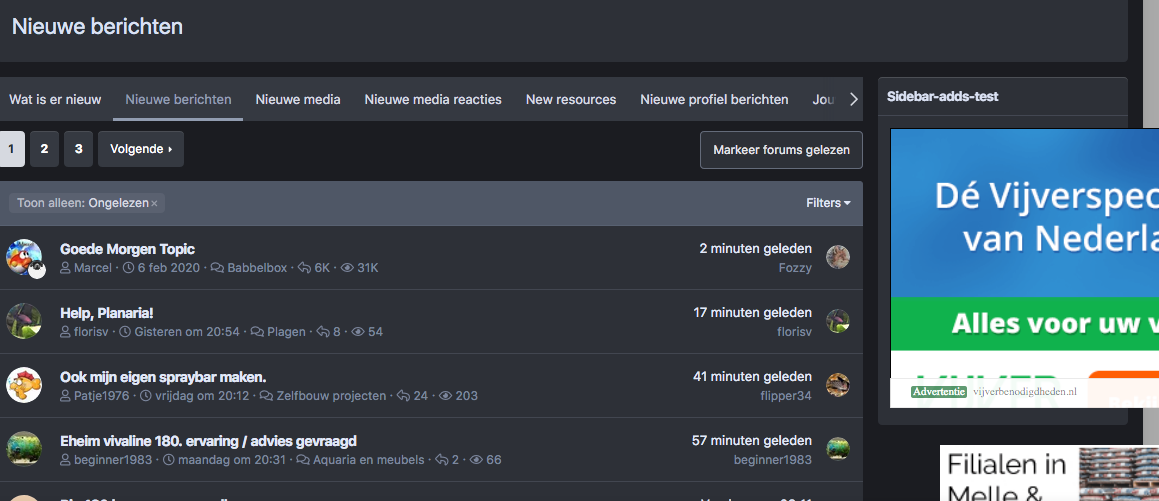
Task: Click flipper34's small last-poster avatar
Action: pyautogui.click(x=837, y=385)
